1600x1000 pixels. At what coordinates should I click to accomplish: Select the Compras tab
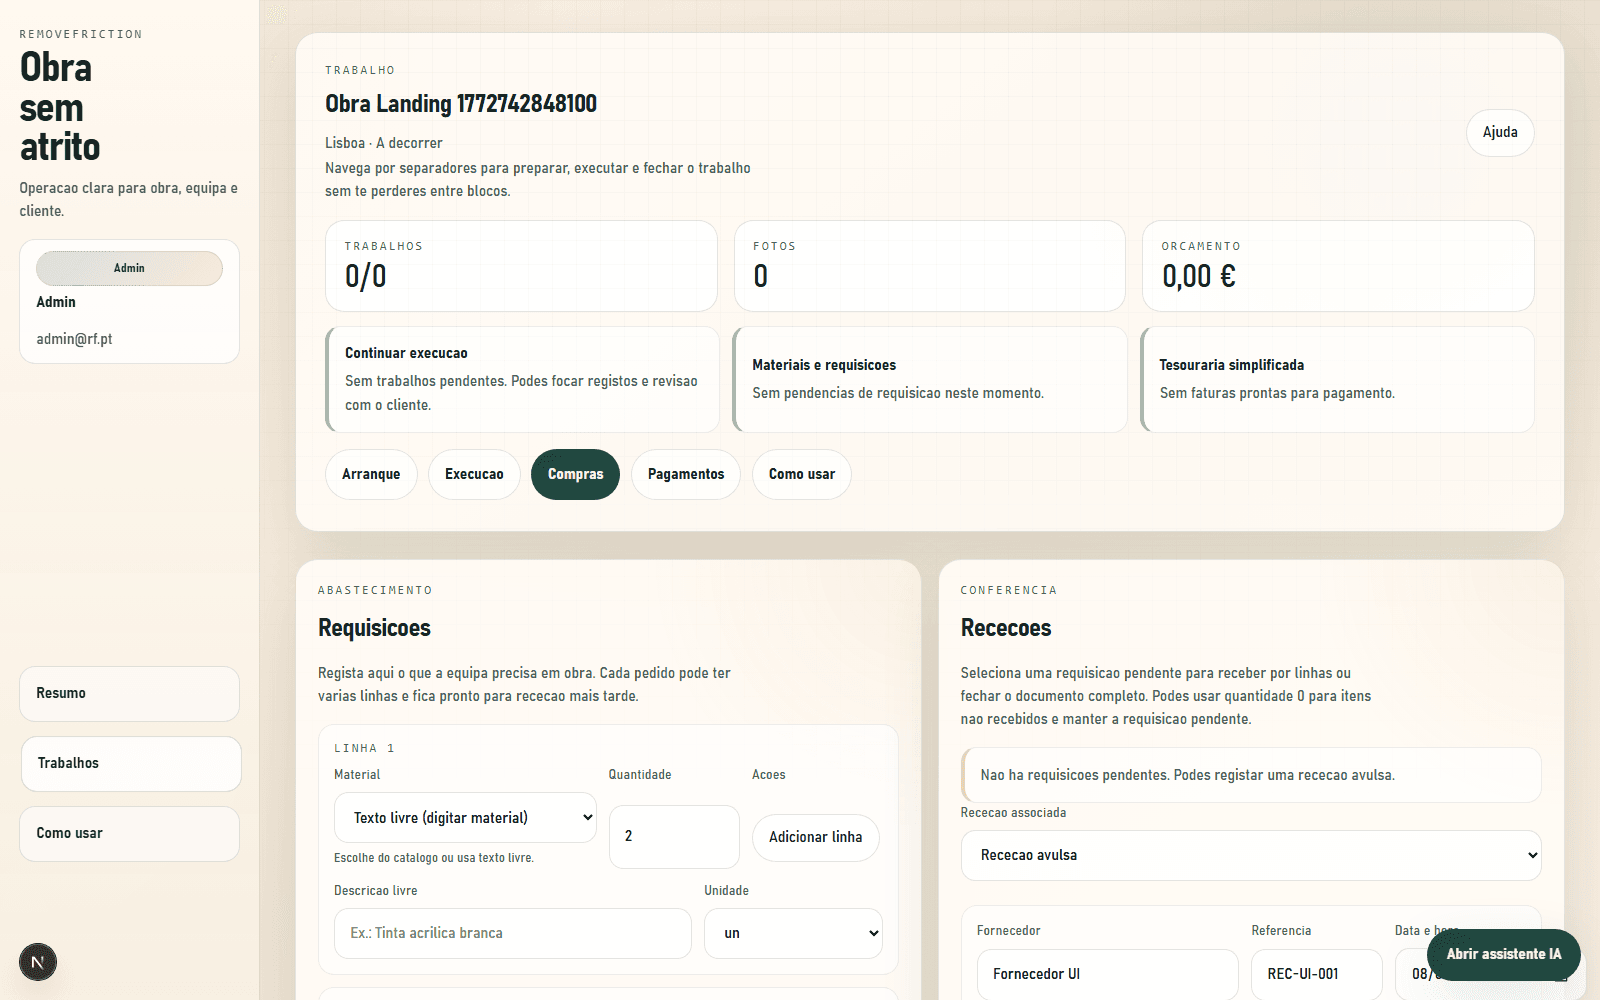575,475
